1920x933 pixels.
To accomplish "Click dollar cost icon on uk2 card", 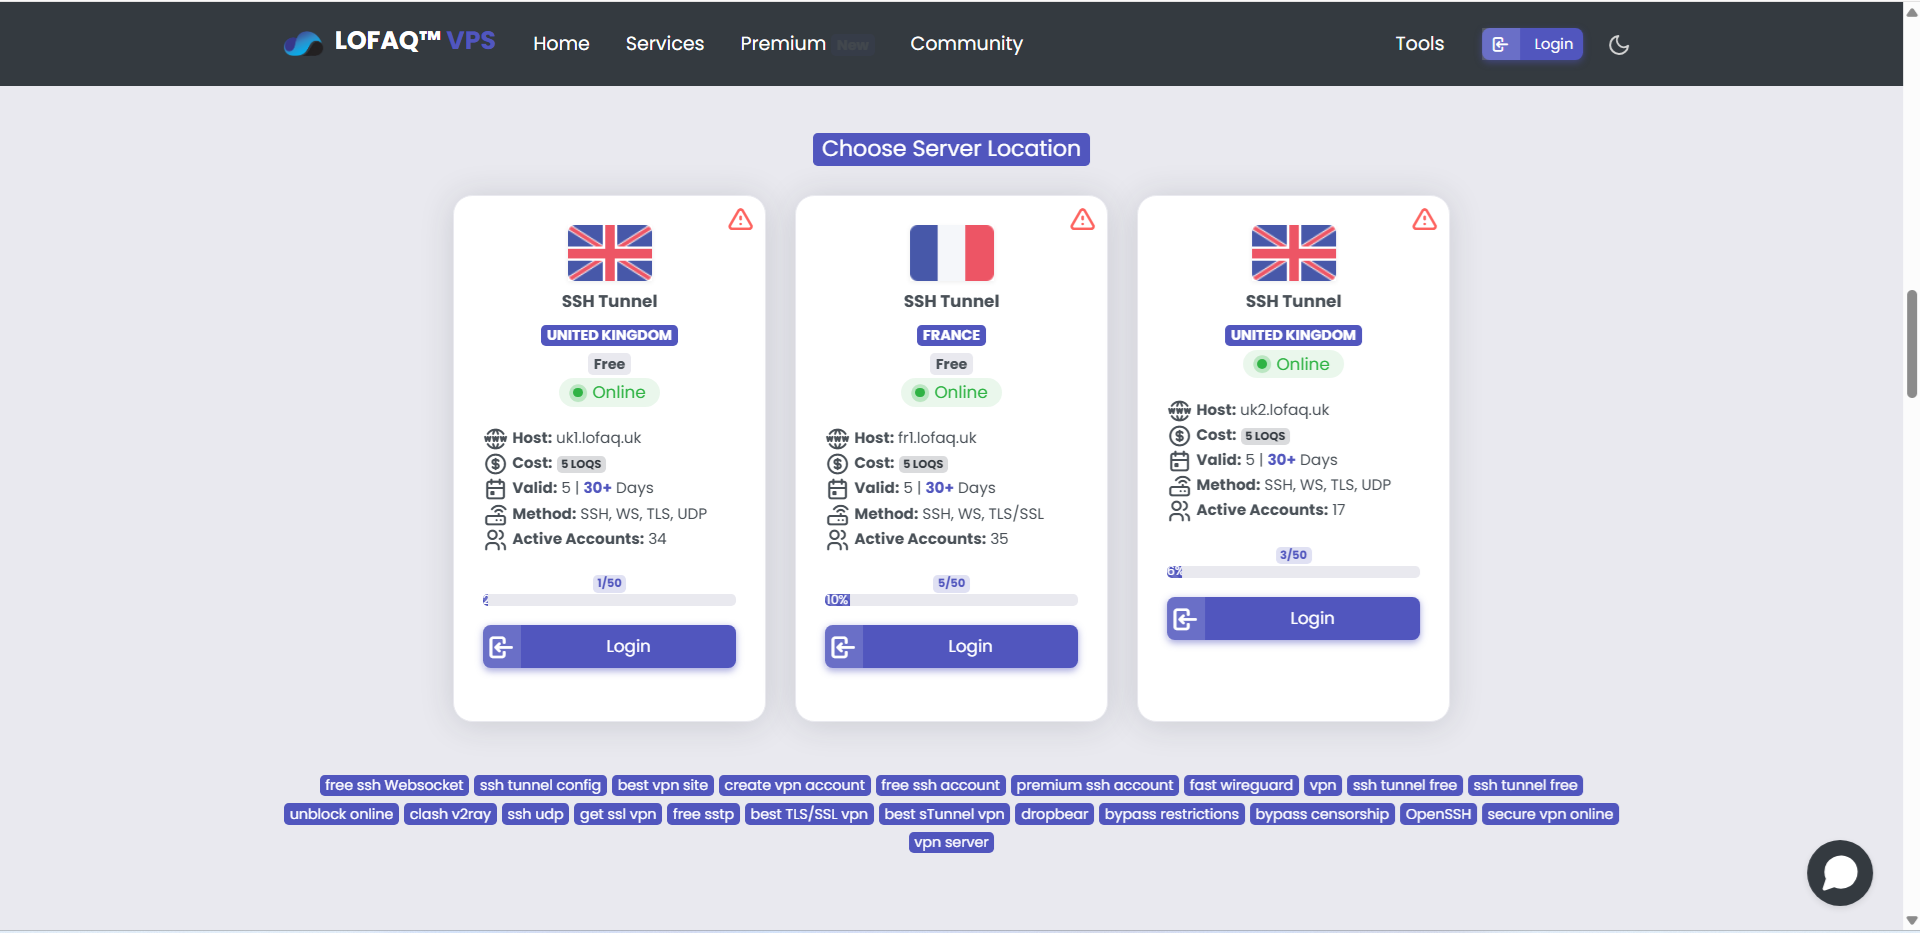I will tap(1179, 435).
